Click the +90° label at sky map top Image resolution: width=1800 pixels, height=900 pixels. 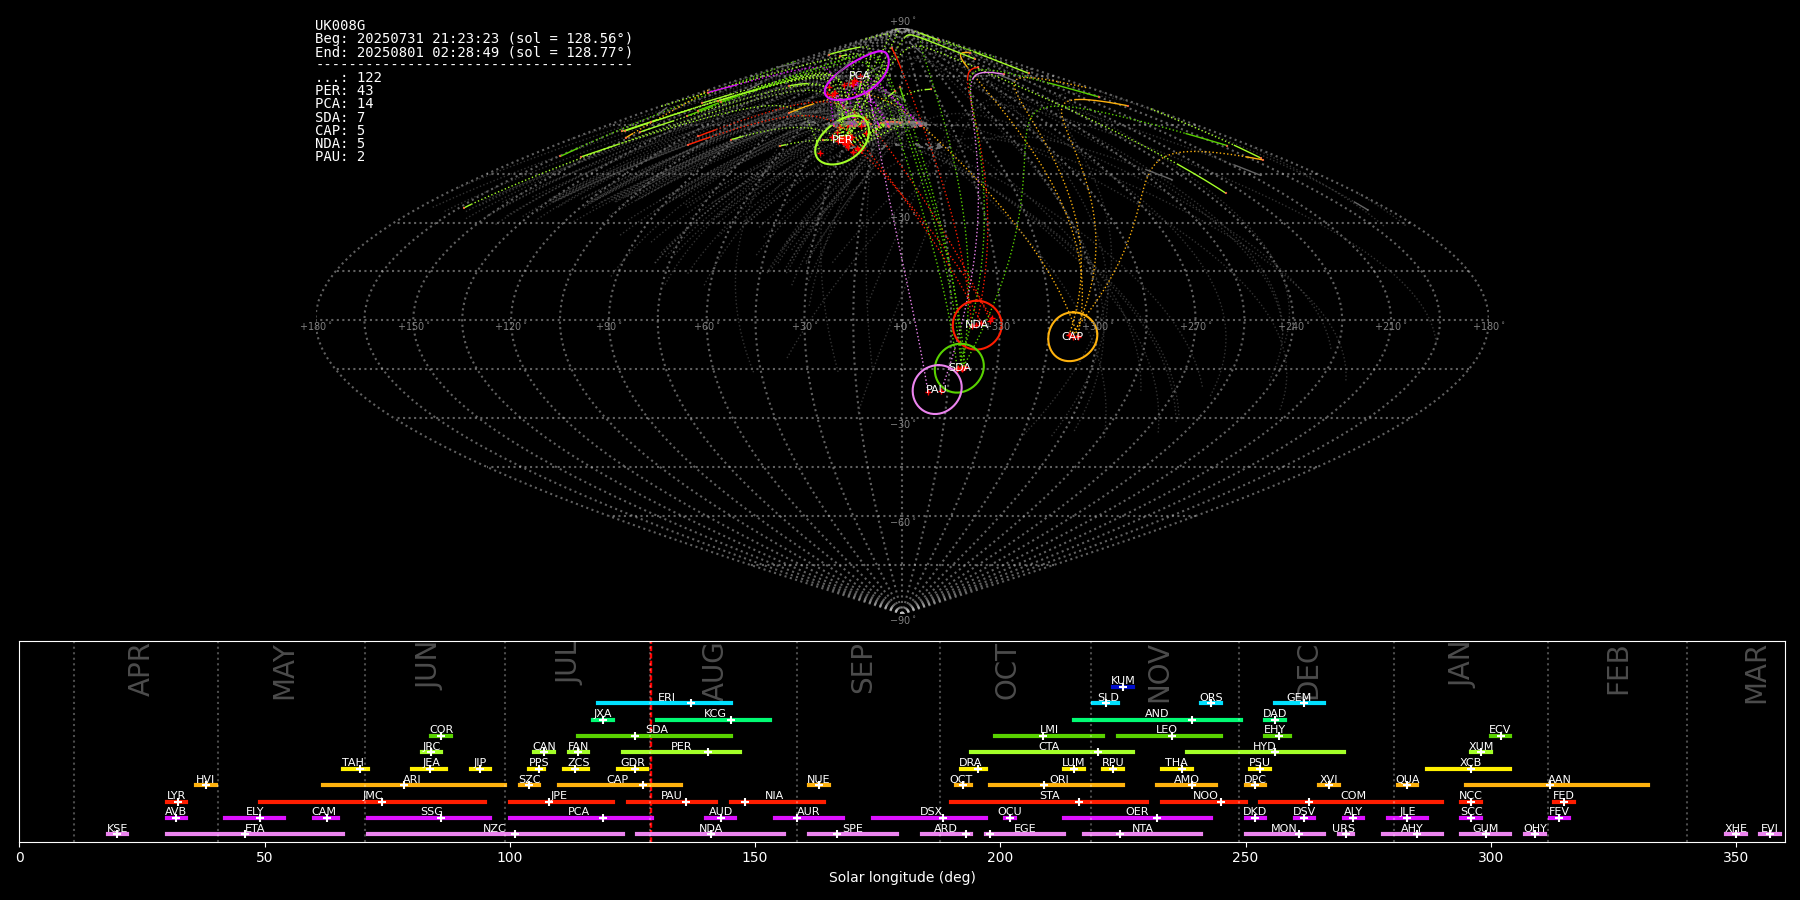[x=901, y=22]
